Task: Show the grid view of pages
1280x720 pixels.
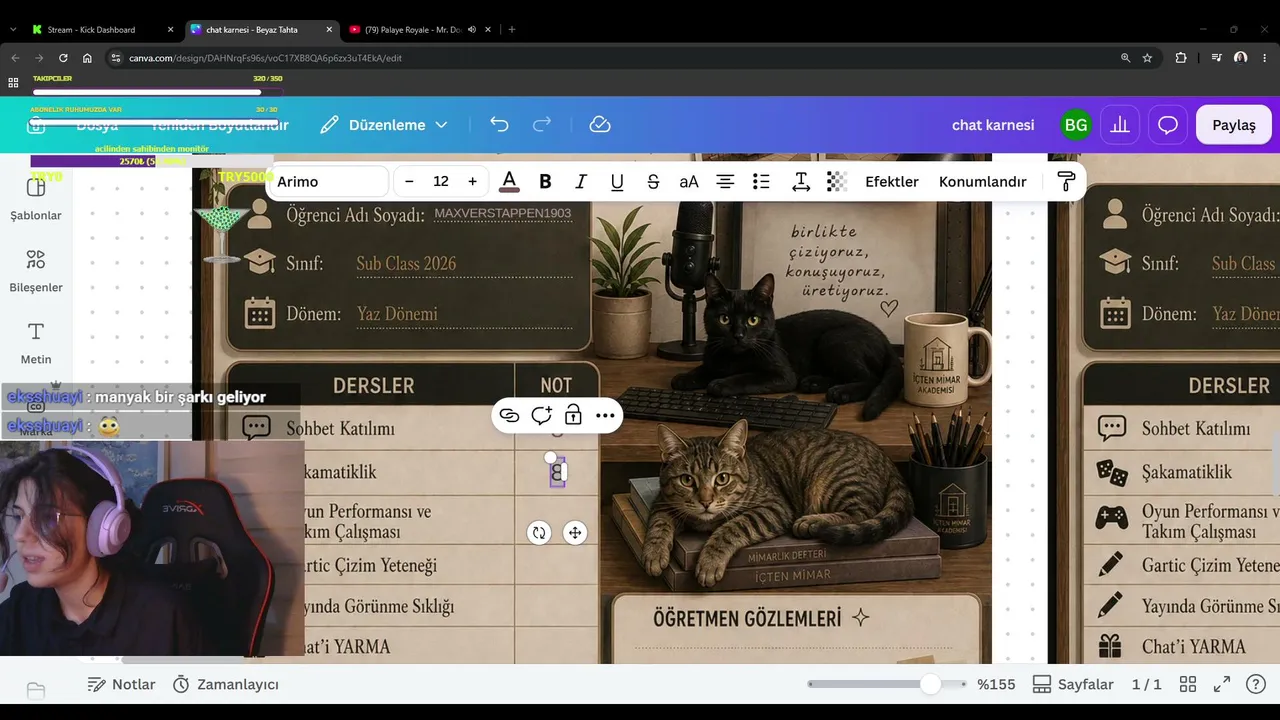Action: point(1188,685)
